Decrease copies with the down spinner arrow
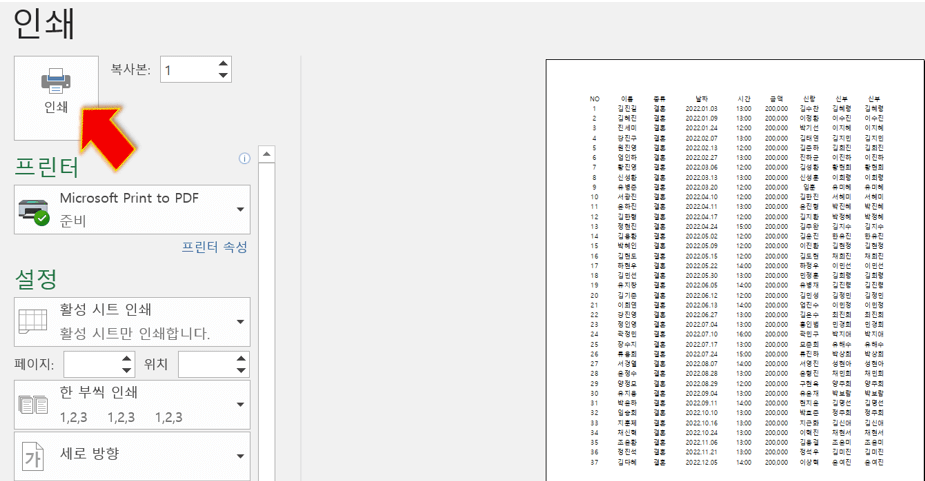The height and width of the screenshot is (481, 925). 223,76
